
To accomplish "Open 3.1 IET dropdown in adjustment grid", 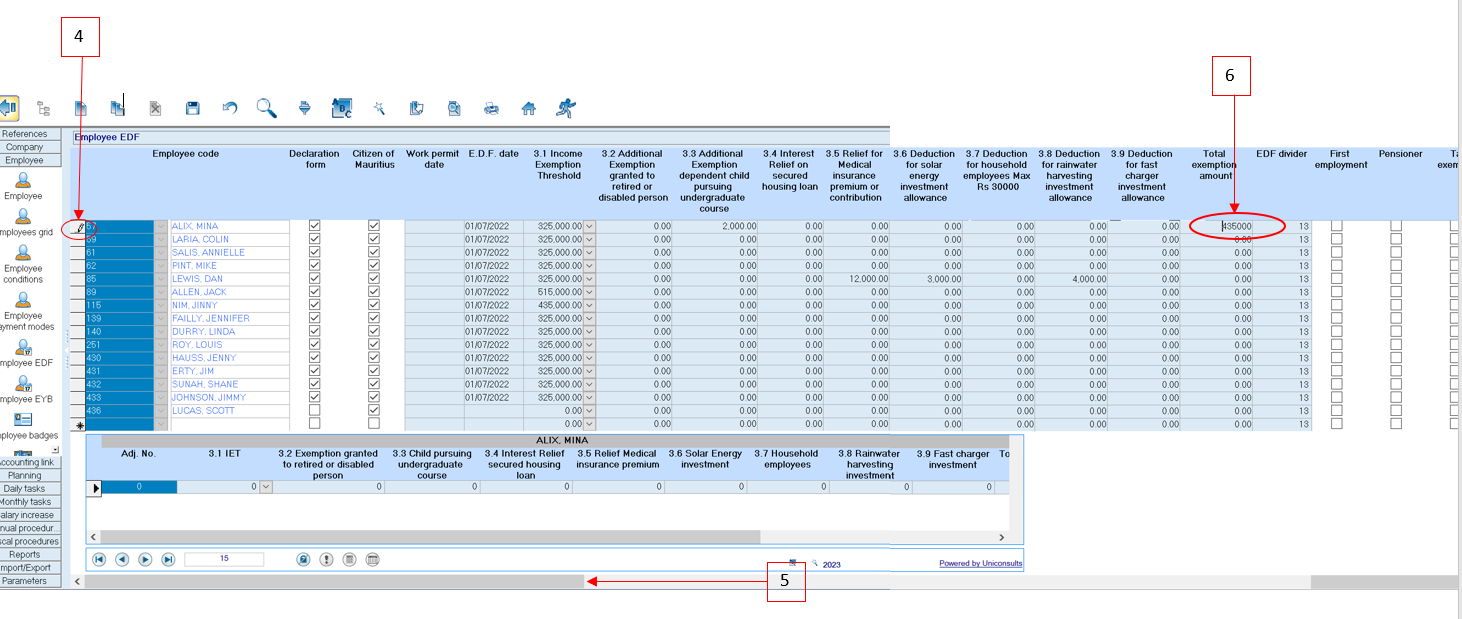I will 266,487.
